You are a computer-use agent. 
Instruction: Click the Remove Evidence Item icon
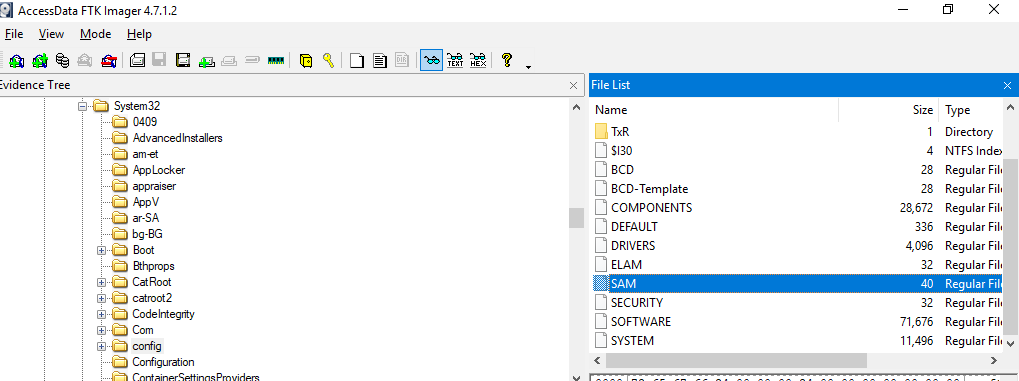pyautogui.click(x=85, y=60)
